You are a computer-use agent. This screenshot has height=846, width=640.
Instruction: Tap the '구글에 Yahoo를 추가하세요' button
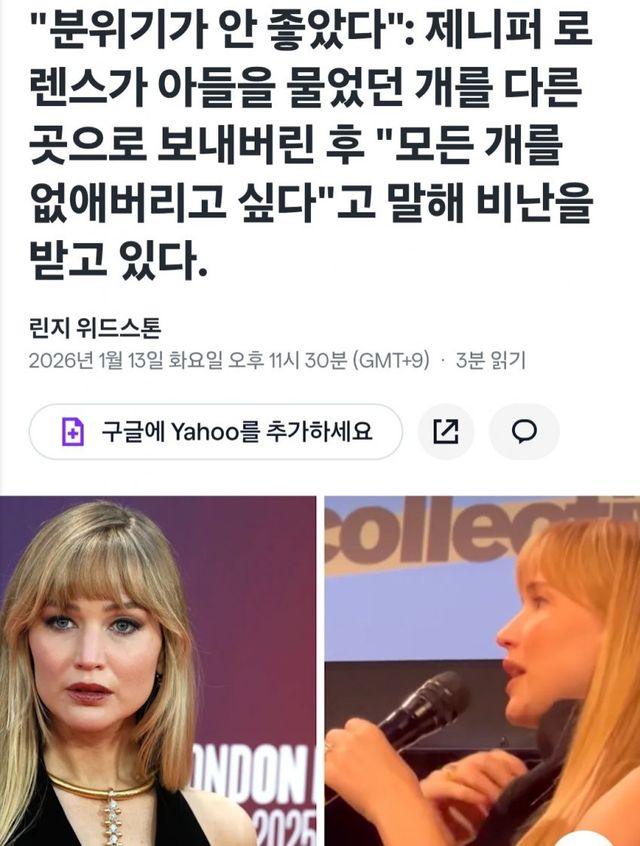pos(216,432)
